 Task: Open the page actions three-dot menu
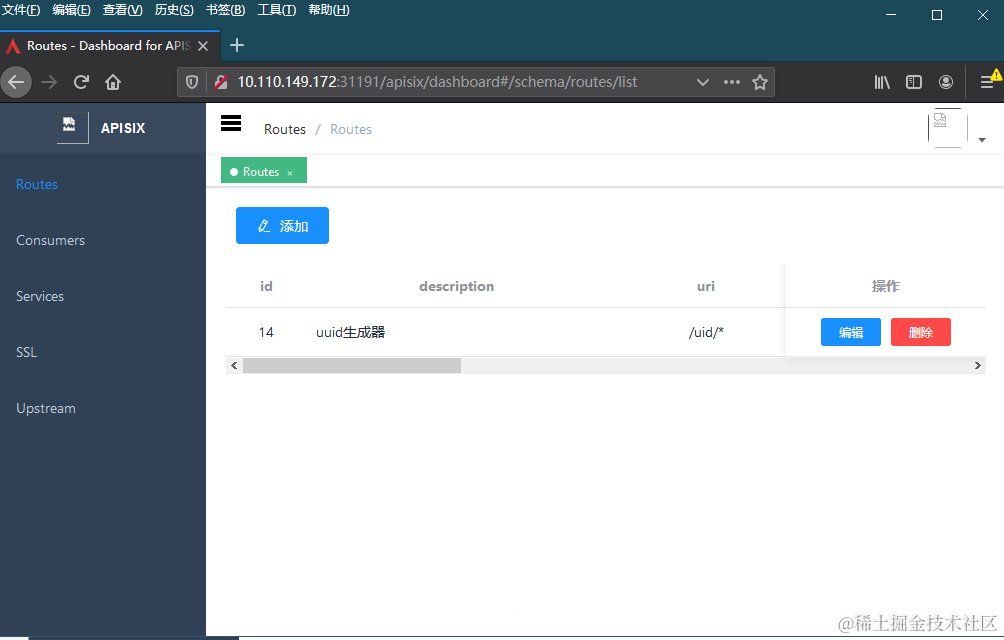[732, 82]
